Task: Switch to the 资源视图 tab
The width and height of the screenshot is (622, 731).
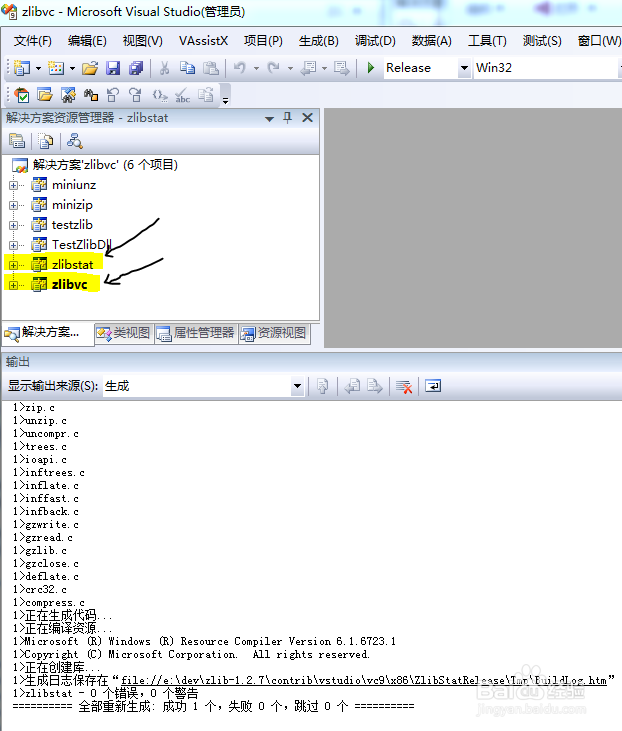Action: pos(274,333)
